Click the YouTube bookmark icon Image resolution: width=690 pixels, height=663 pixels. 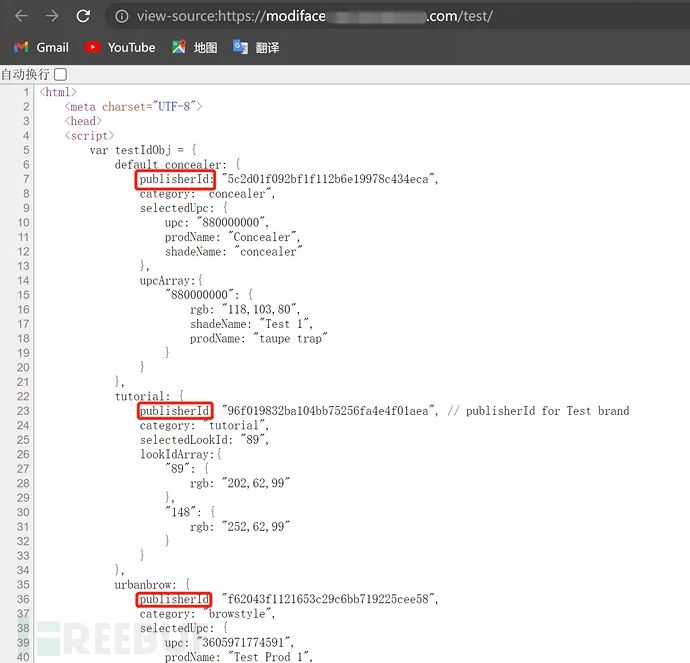(92, 47)
